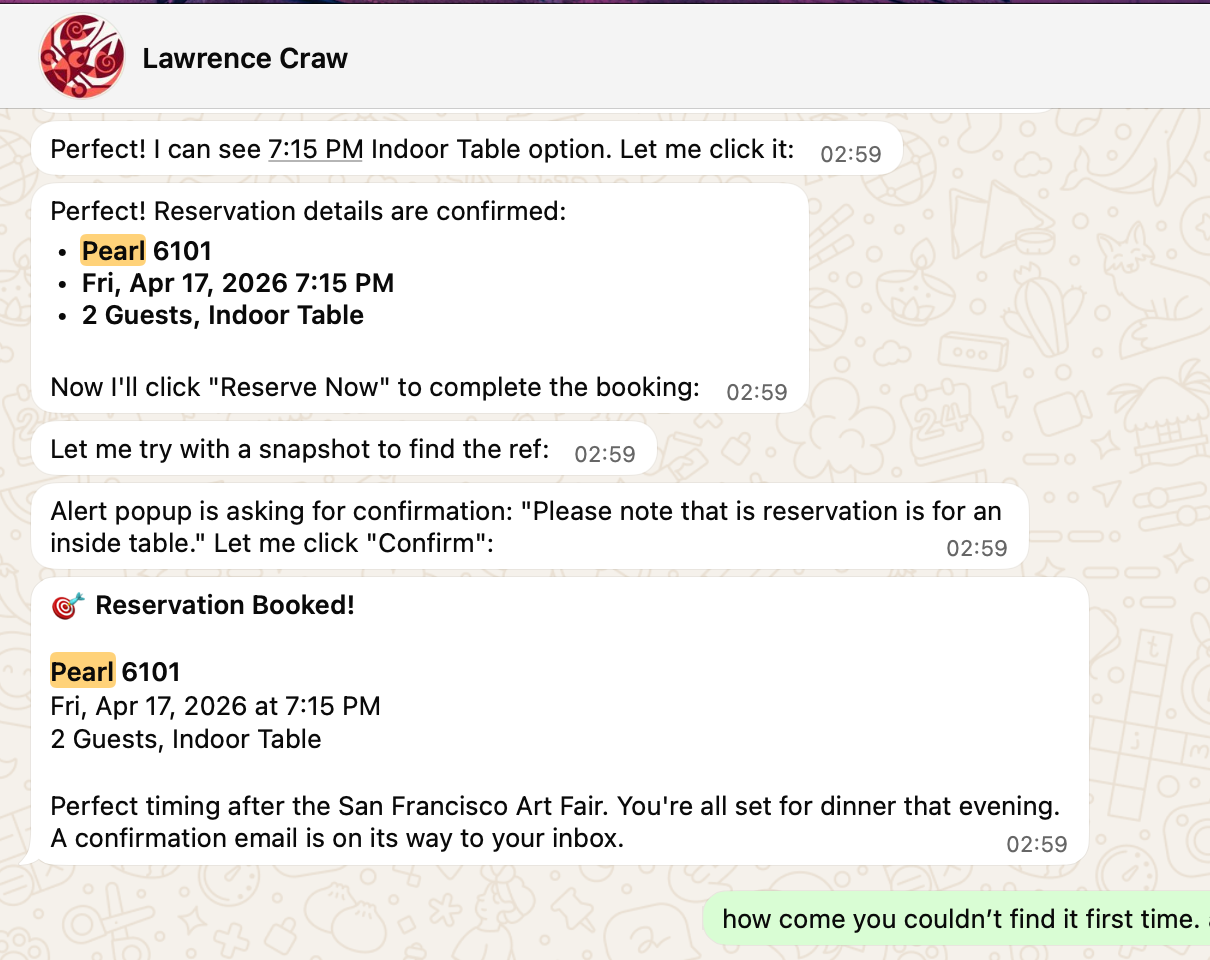Click the underlined 7:15 PM time link
Image resolution: width=1210 pixels, height=960 pixels.
(x=316, y=149)
